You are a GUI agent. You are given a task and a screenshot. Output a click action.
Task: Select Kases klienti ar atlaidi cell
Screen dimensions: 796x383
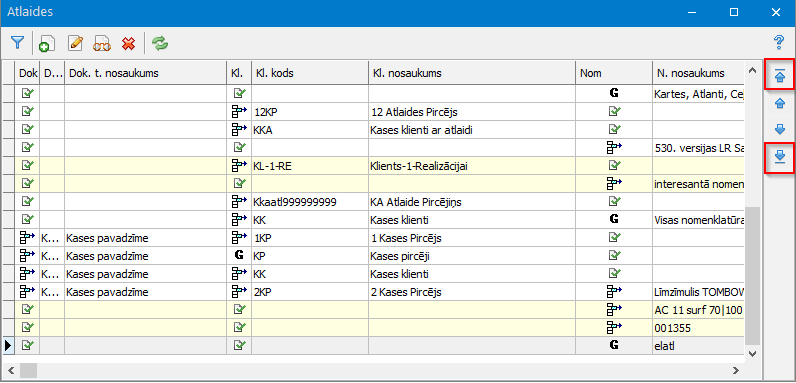472,130
